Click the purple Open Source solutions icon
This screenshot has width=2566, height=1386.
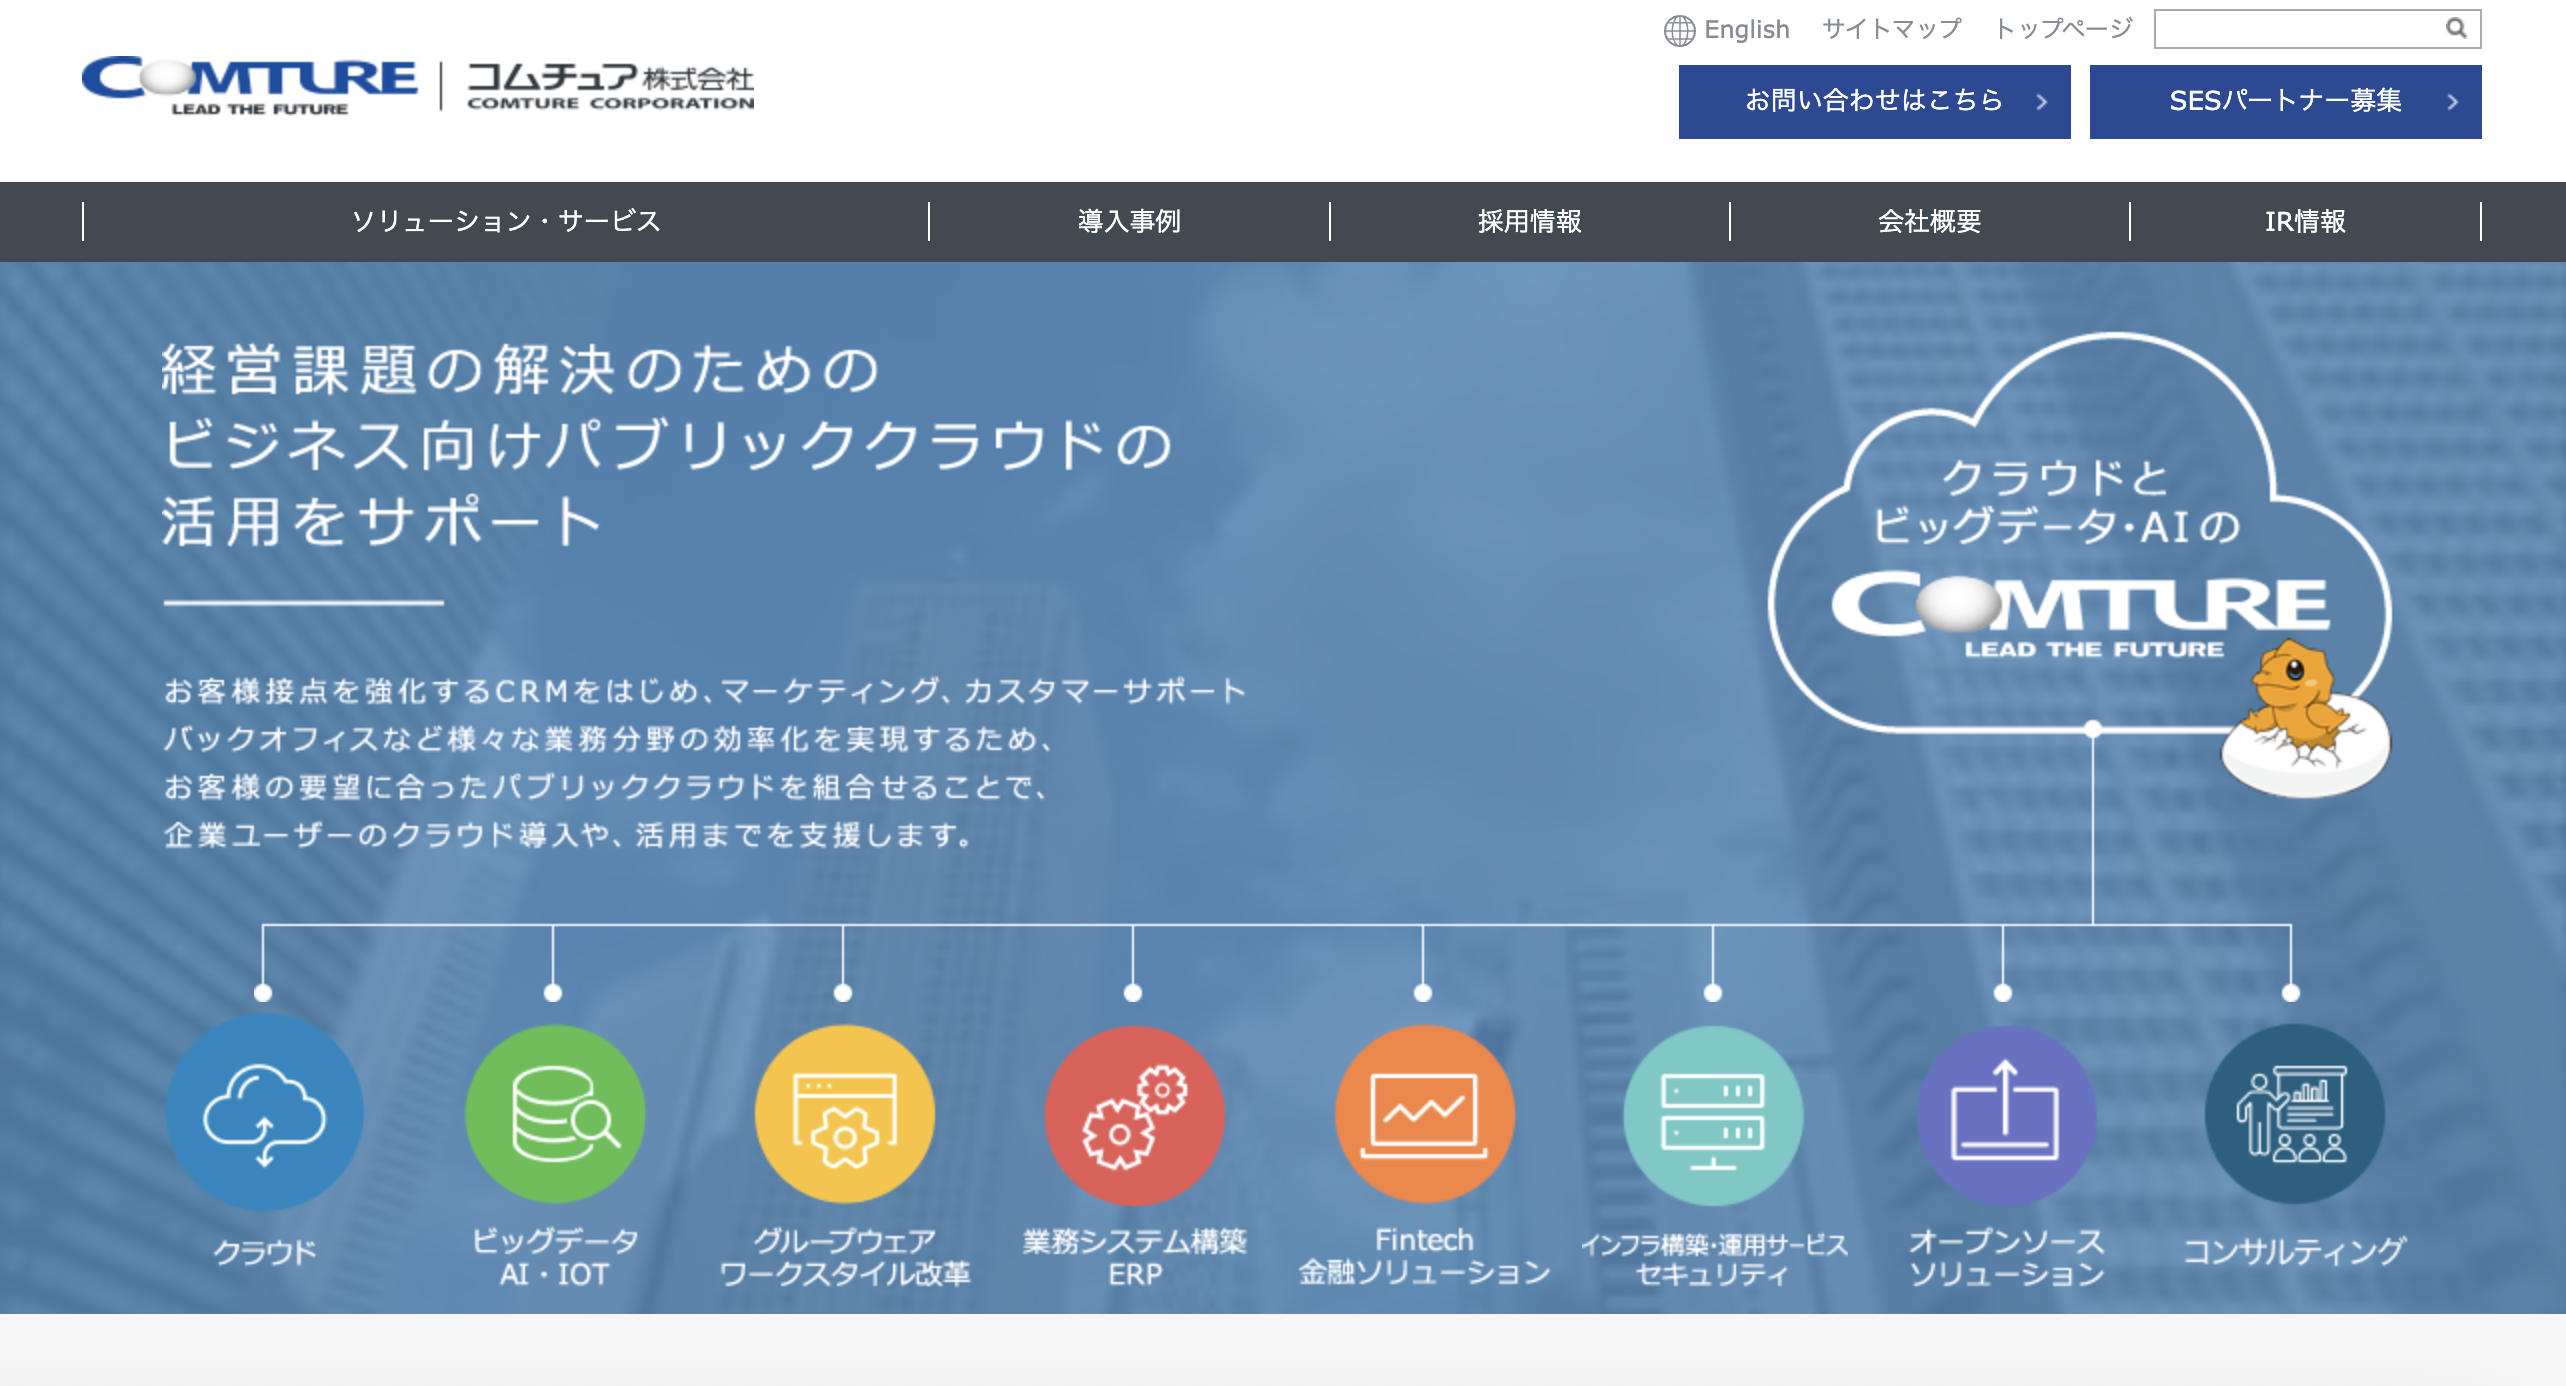(2005, 1114)
